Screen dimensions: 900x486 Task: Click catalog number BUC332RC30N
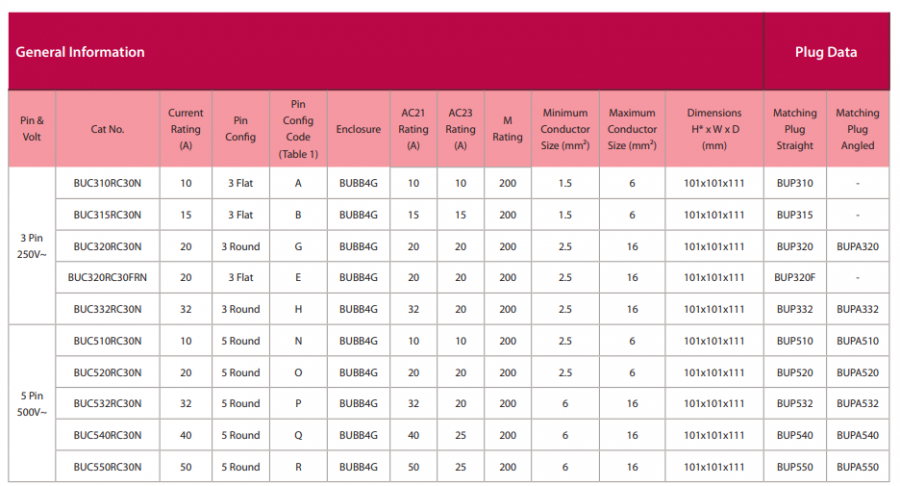(x=108, y=310)
